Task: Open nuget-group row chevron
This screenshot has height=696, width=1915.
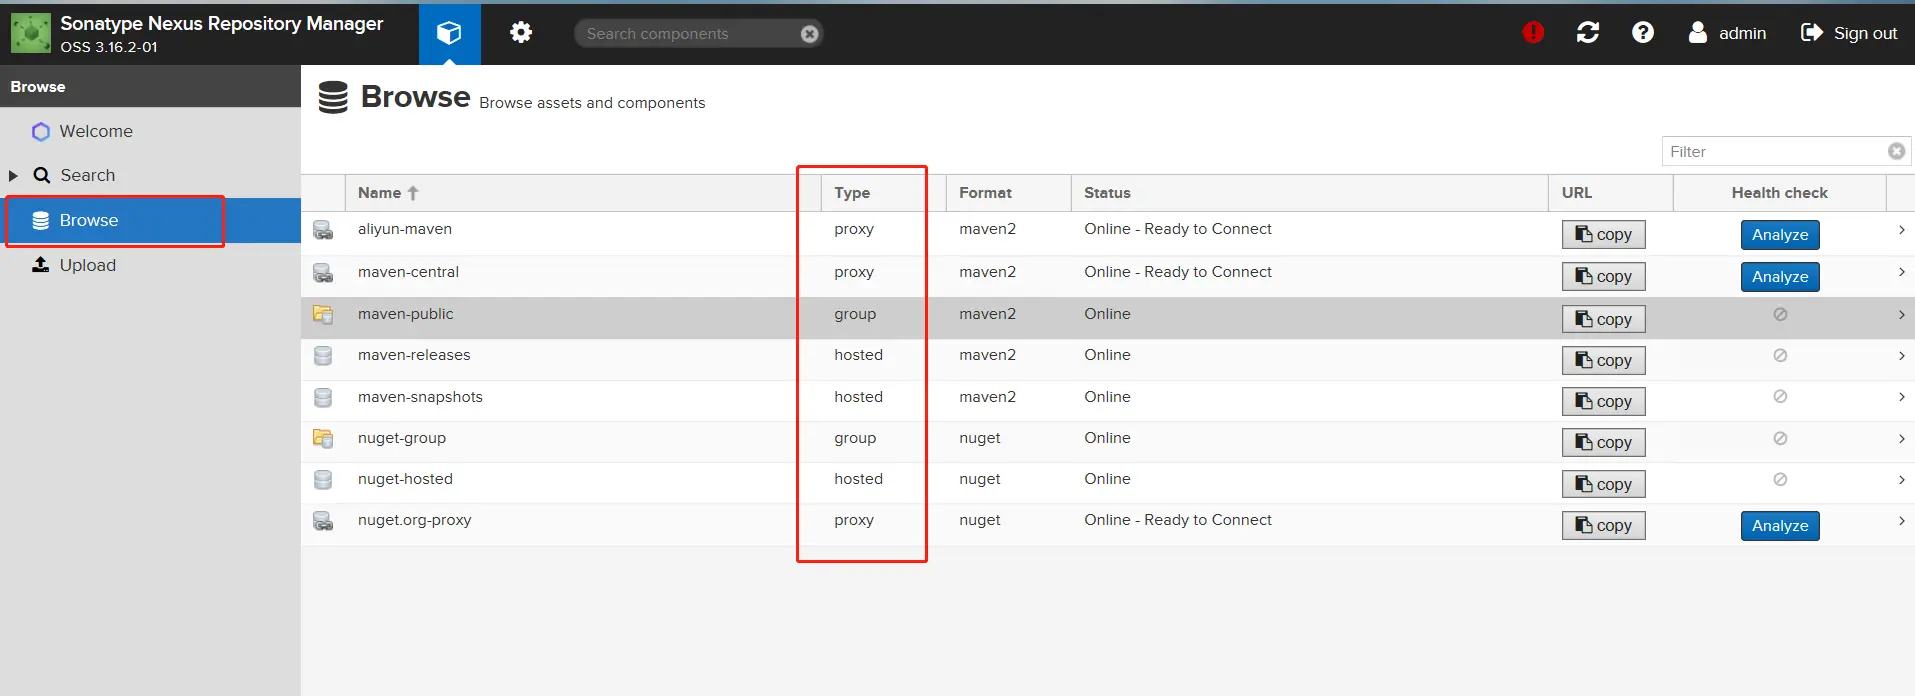Action: [x=1901, y=438]
